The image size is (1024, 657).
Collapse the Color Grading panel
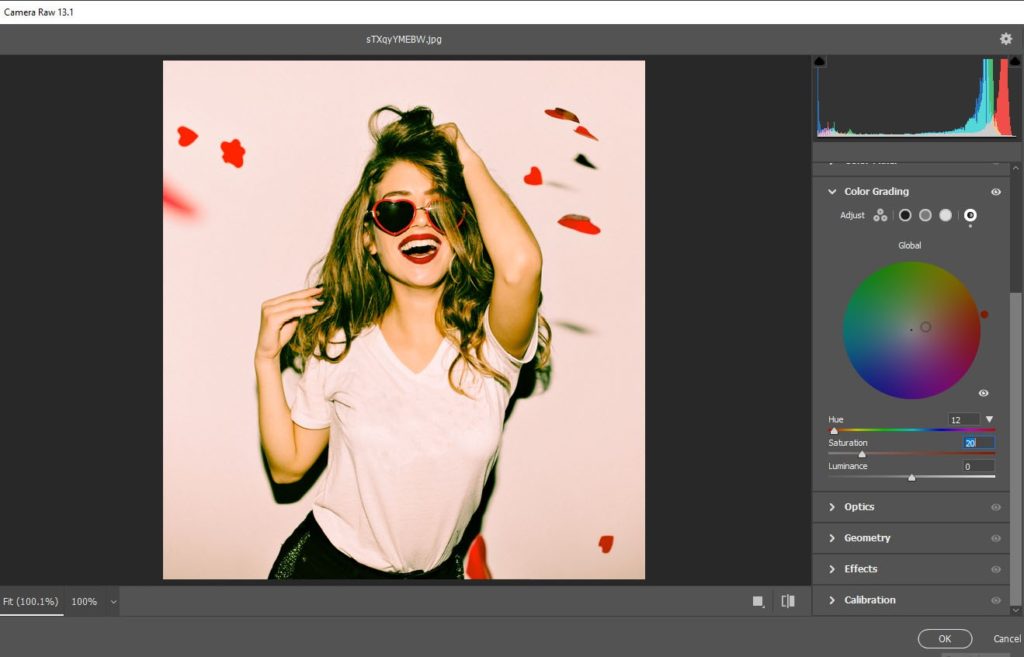pyautogui.click(x=832, y=191)
